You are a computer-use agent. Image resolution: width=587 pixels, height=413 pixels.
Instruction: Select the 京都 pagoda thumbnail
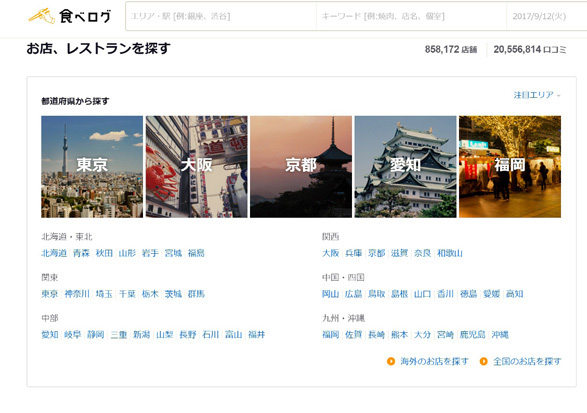point(301,167)
